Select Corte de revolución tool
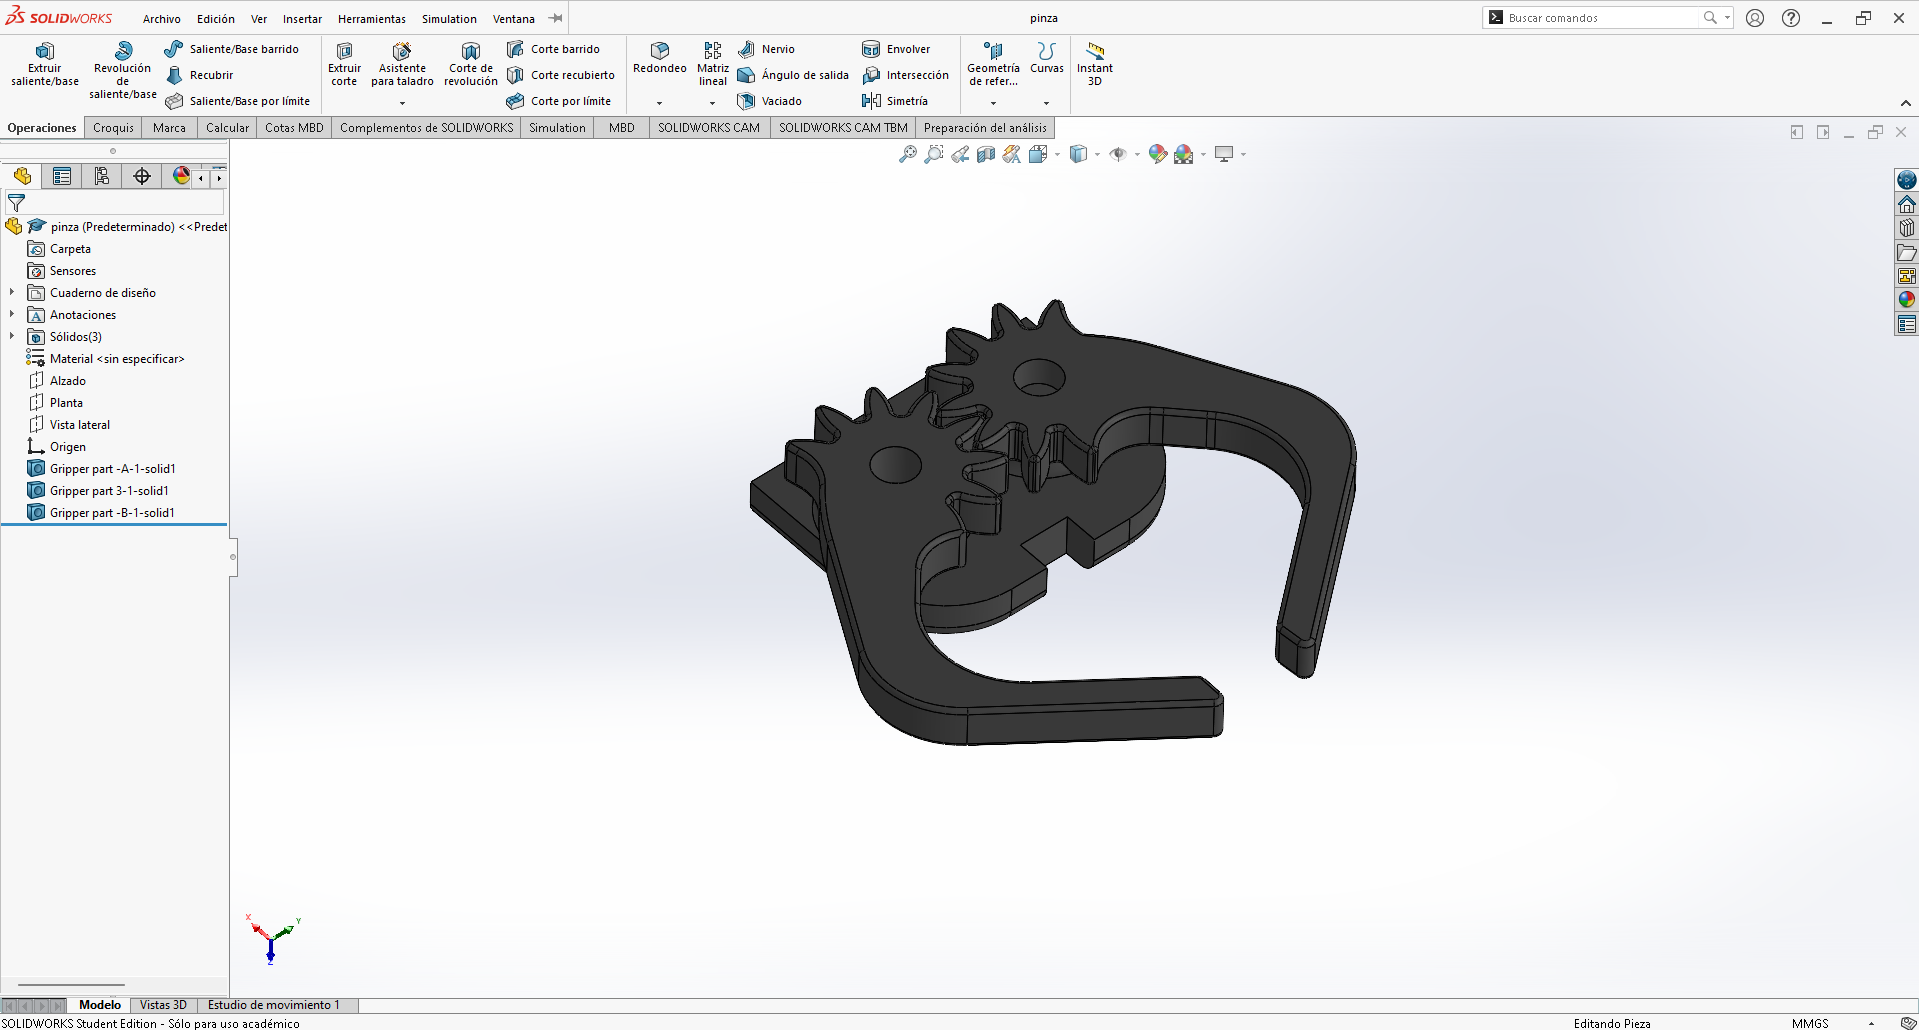The width and height of the screenshot is (1919, 1030). click(471, 64)
